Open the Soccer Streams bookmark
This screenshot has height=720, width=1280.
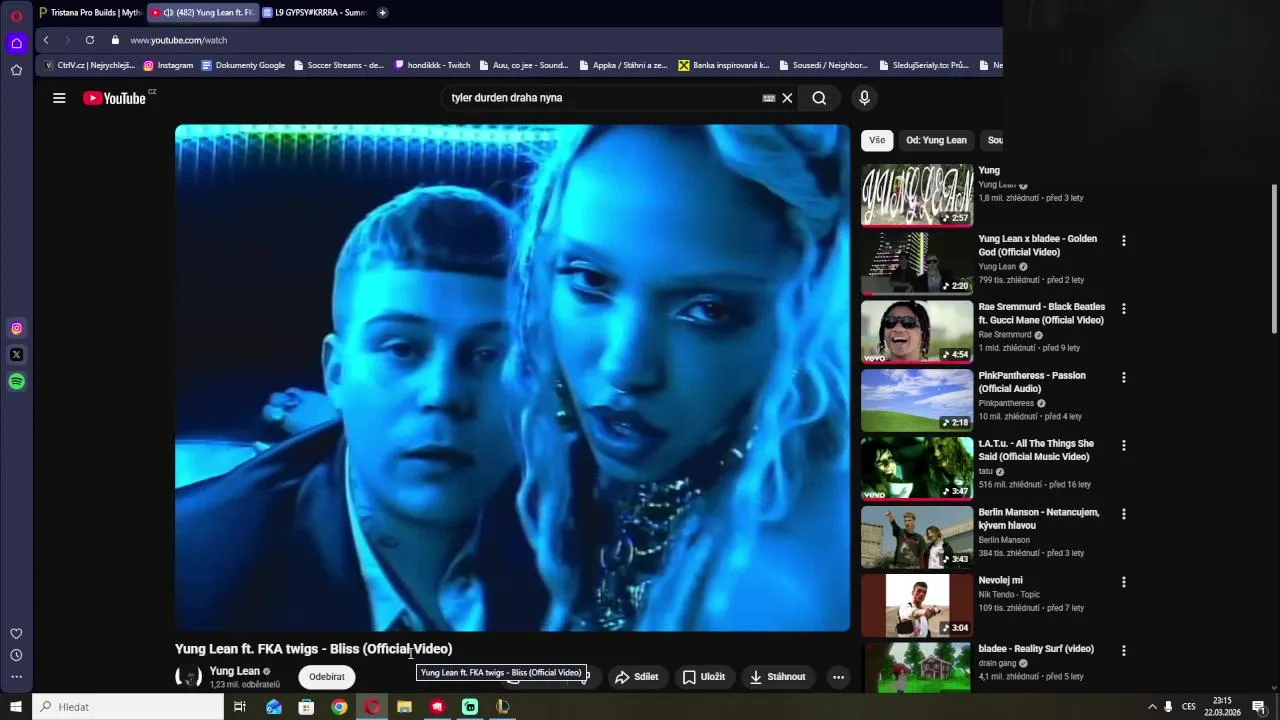coord(338,65)
